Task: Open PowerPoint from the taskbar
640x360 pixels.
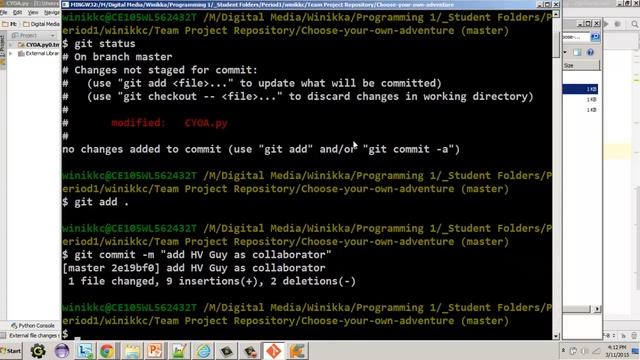Action: tap(155, 351)
